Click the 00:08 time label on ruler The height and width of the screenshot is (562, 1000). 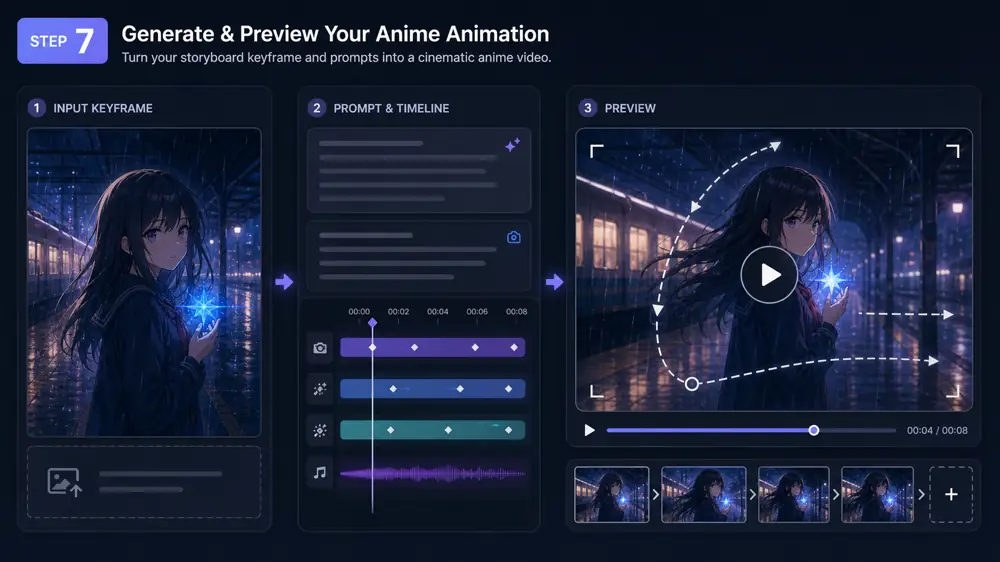point(517,312)
